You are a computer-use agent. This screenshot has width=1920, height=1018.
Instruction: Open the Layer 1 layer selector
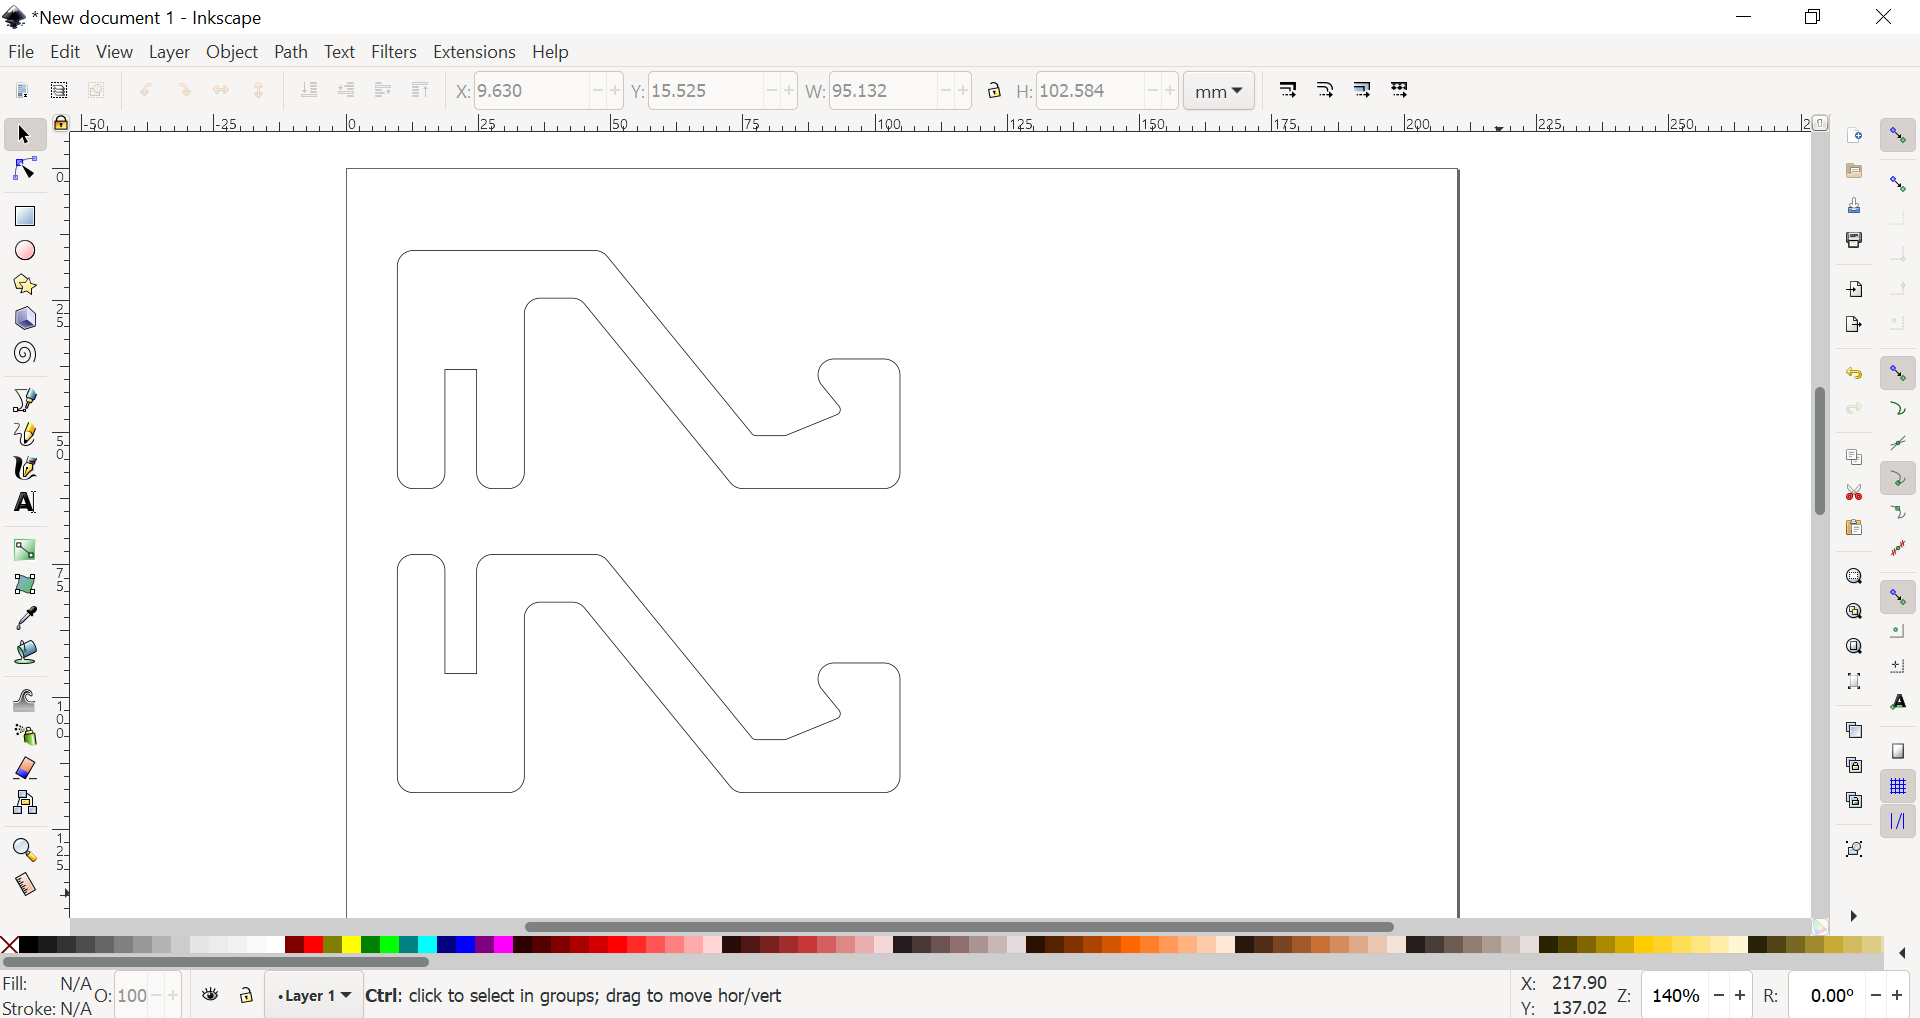313,996
